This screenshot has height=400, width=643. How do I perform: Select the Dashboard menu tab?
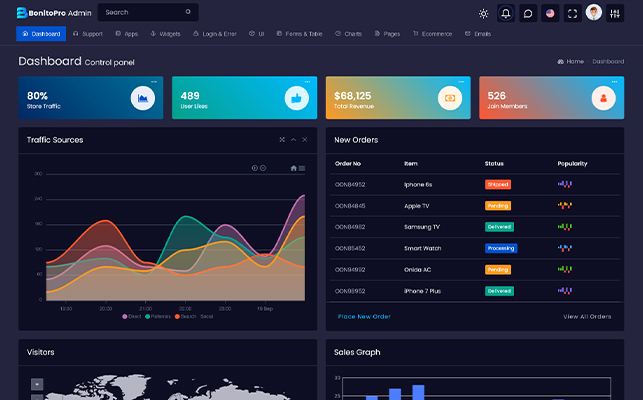coord(41,34)
